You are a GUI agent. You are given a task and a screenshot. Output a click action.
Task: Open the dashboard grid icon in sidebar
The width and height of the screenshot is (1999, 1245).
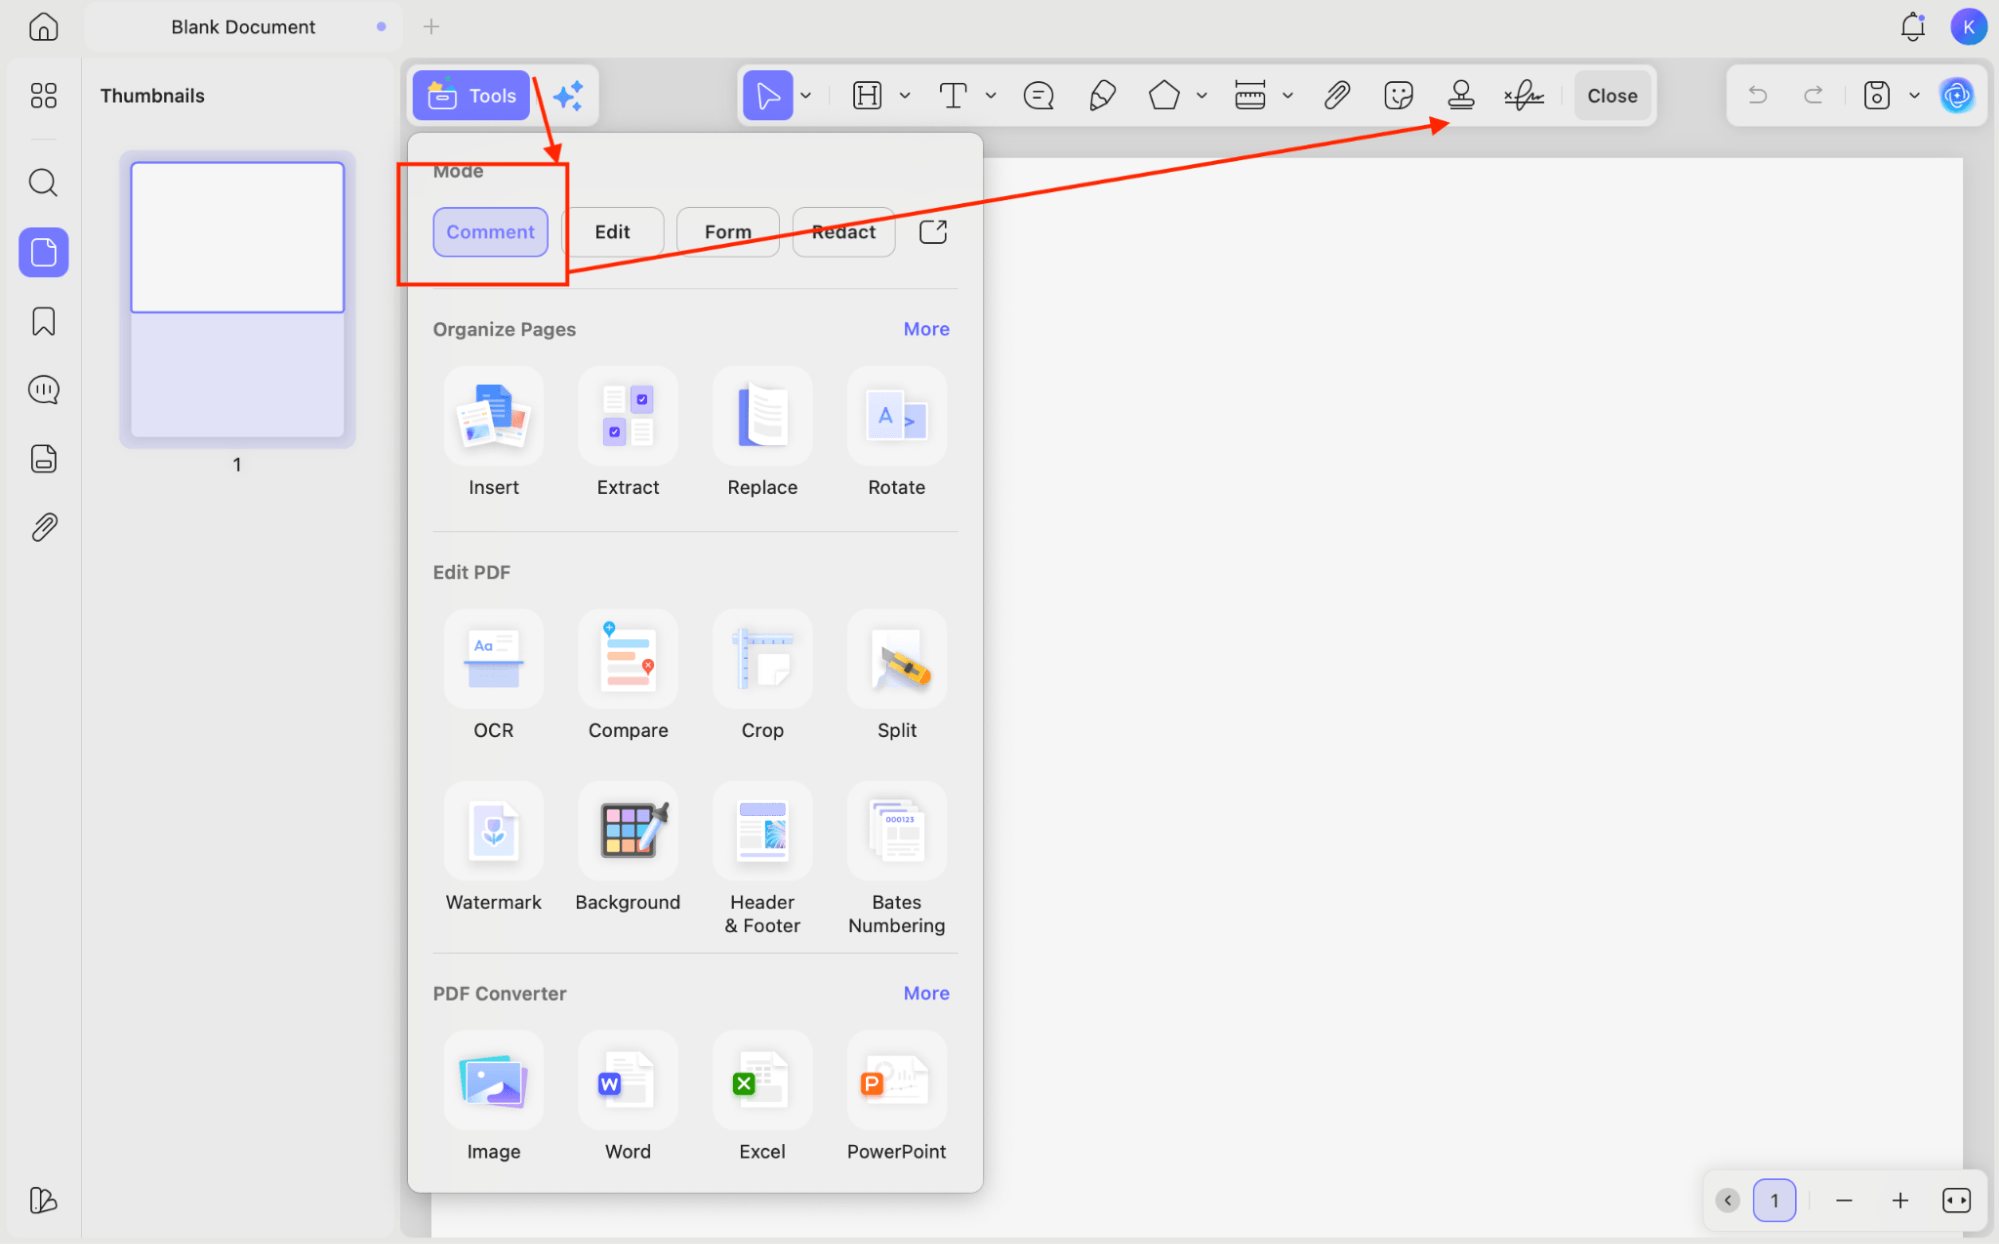[x=43, y=96]
